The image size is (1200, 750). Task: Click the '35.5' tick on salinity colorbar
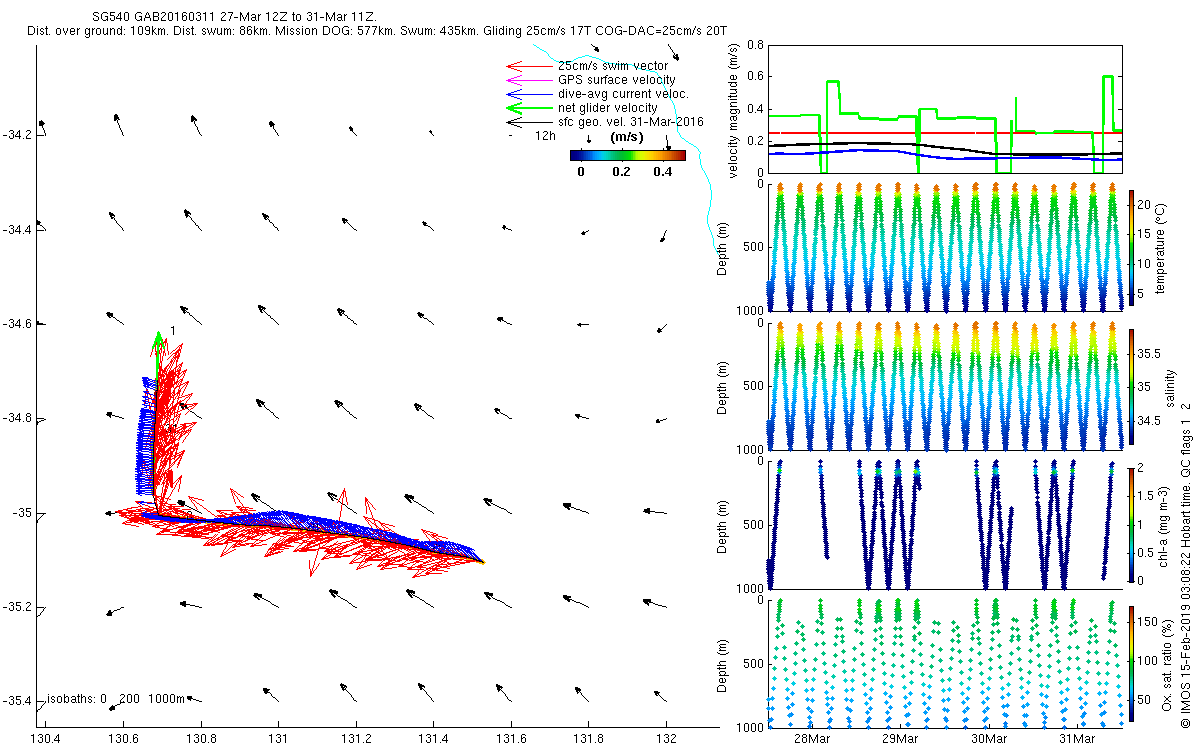point(1150,354)
